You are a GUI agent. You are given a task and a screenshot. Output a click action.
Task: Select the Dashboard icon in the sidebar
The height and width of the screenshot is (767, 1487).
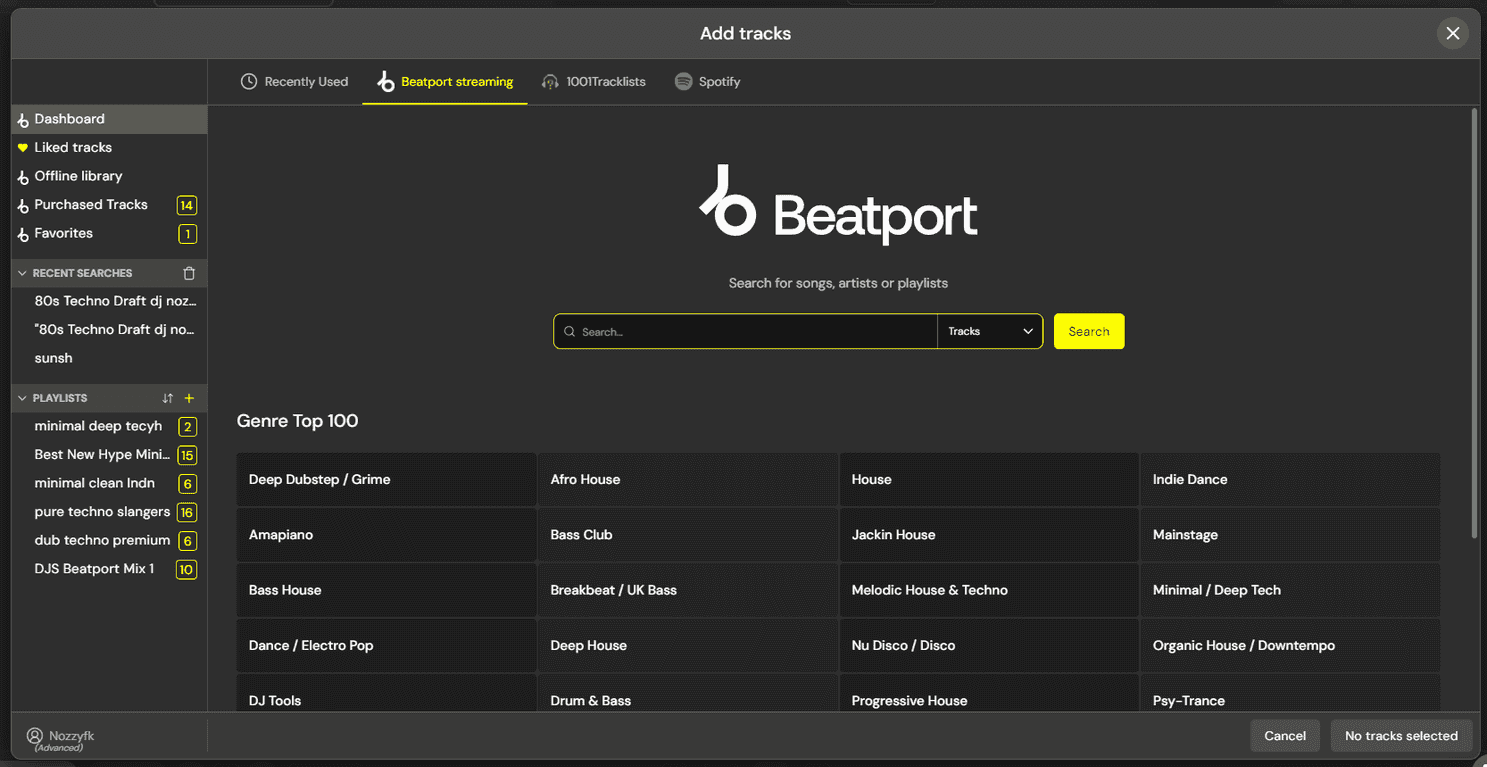coord(23,118)
